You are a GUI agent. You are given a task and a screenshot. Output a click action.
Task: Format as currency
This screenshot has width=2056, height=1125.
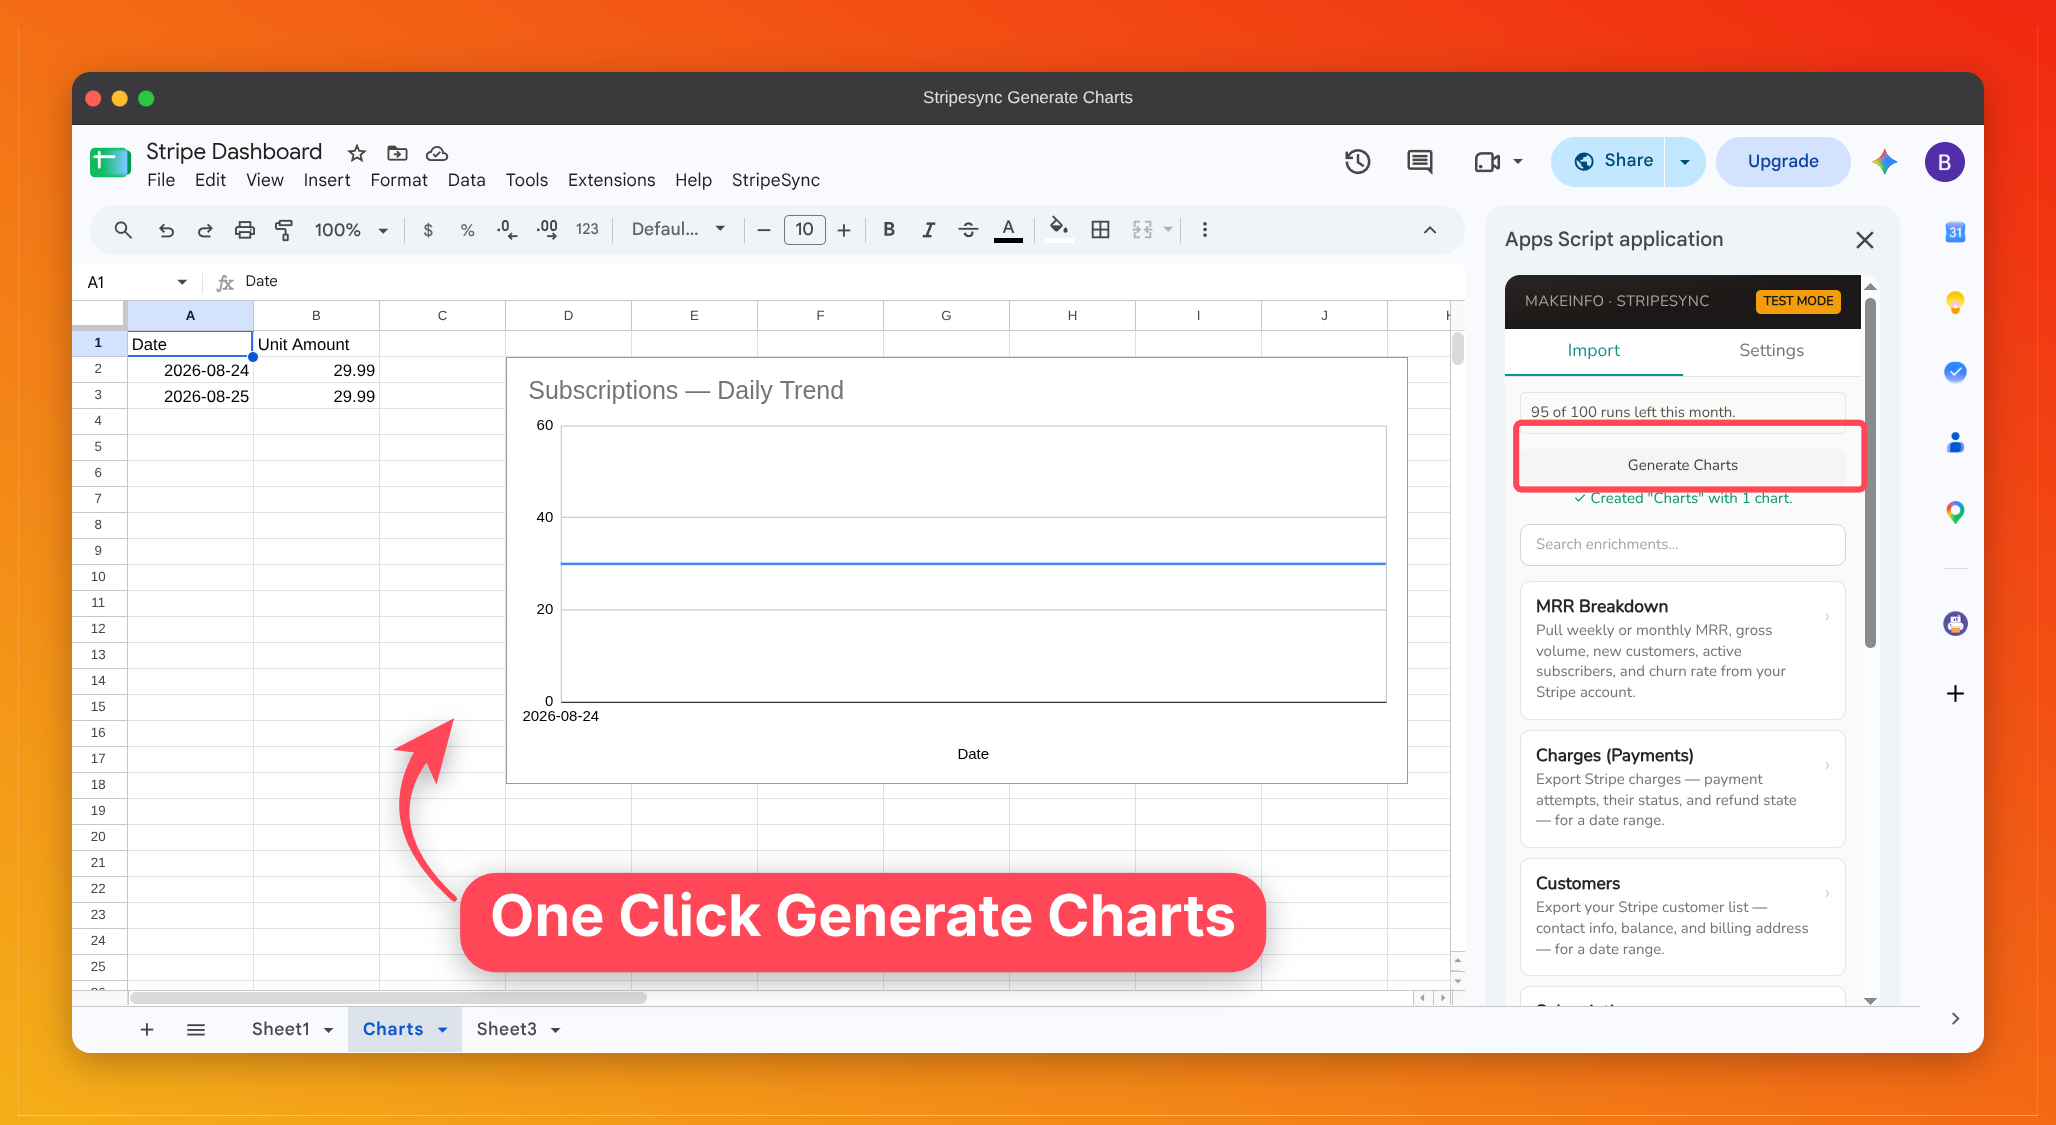[x=428, y=230]
